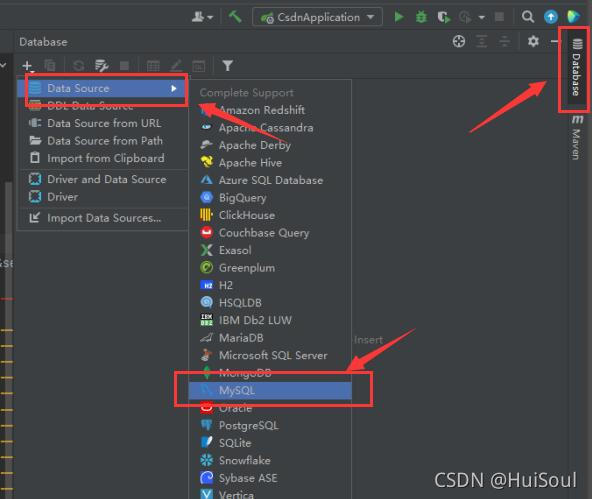The width and height of the screenshot is (592, 499).
Task: Select Driver and Data Source
Action: pyautogui.click(x=103, y=179)
